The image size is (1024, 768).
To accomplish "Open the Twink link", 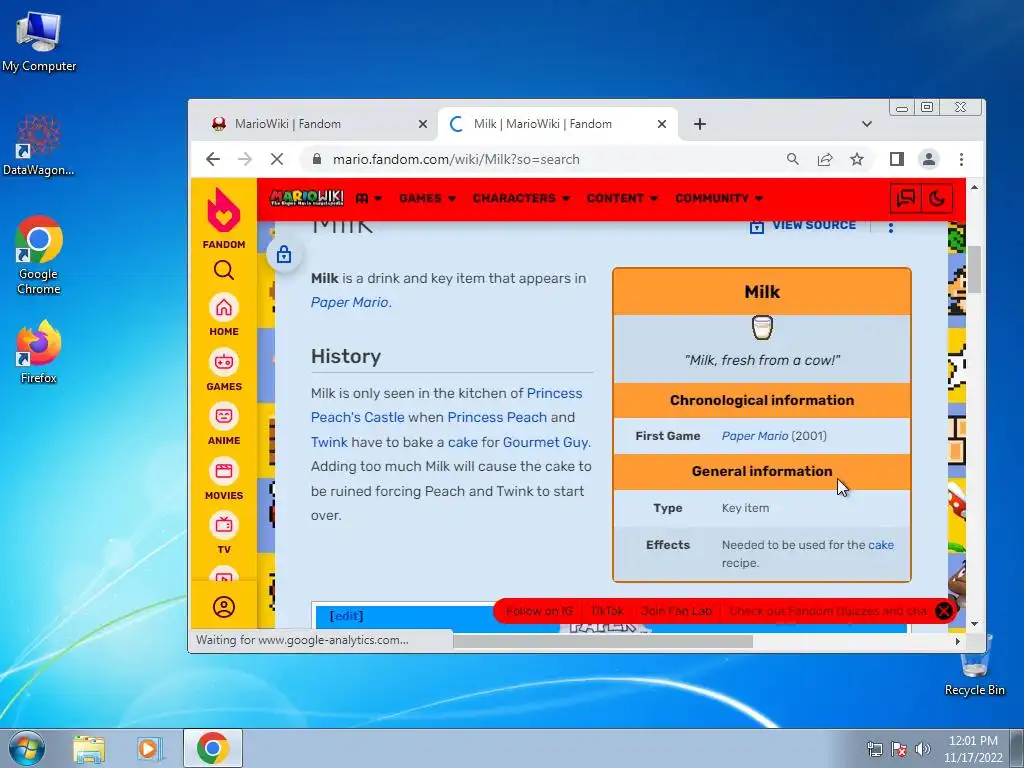I will click(x=329, y=442).
